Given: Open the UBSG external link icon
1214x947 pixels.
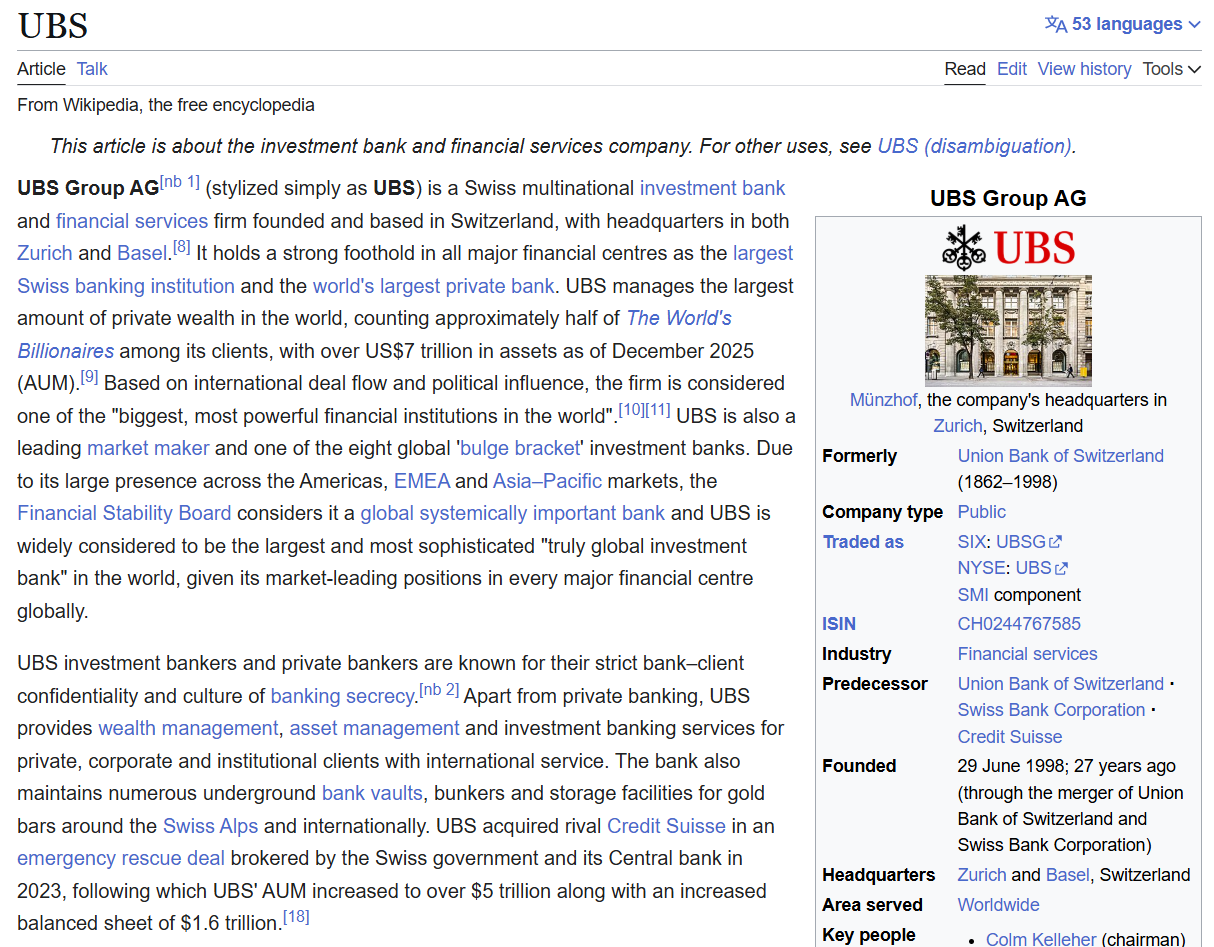Looking at the screenshot, I should coord(1056,542).
